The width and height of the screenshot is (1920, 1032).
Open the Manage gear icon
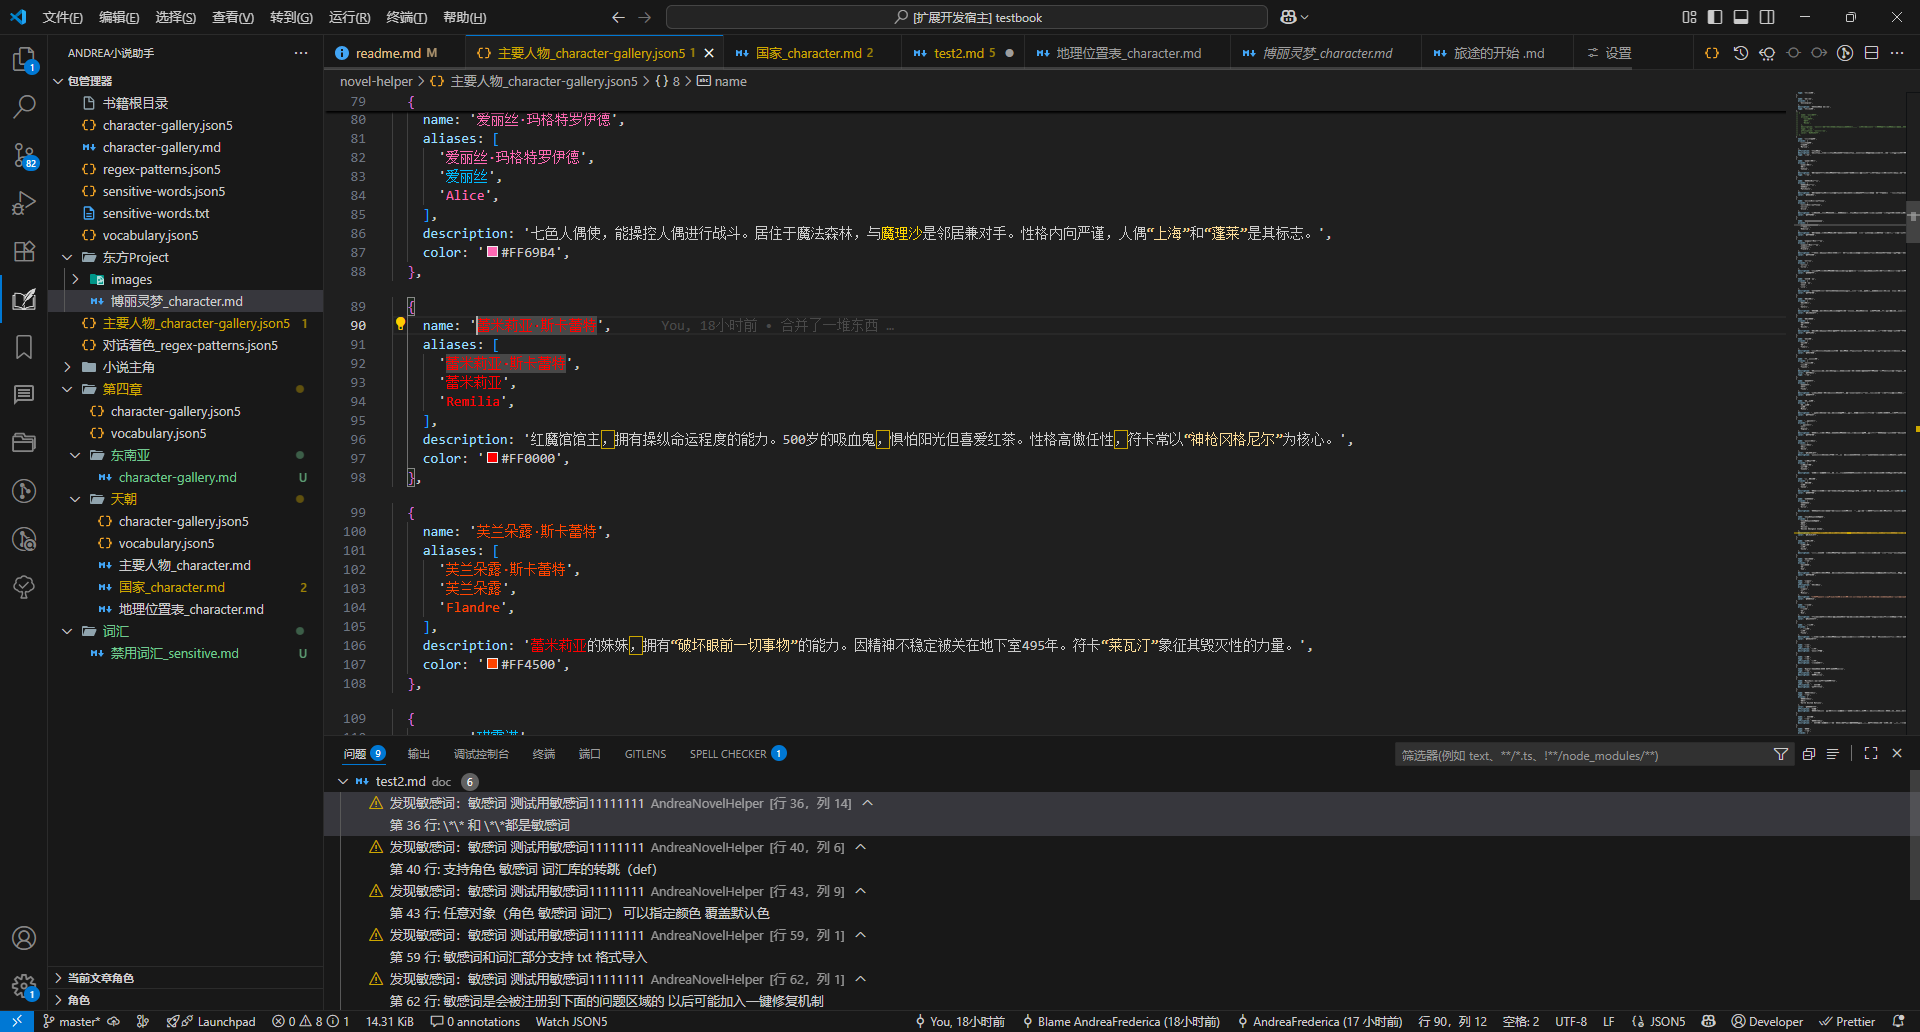[x=24, y=985]
